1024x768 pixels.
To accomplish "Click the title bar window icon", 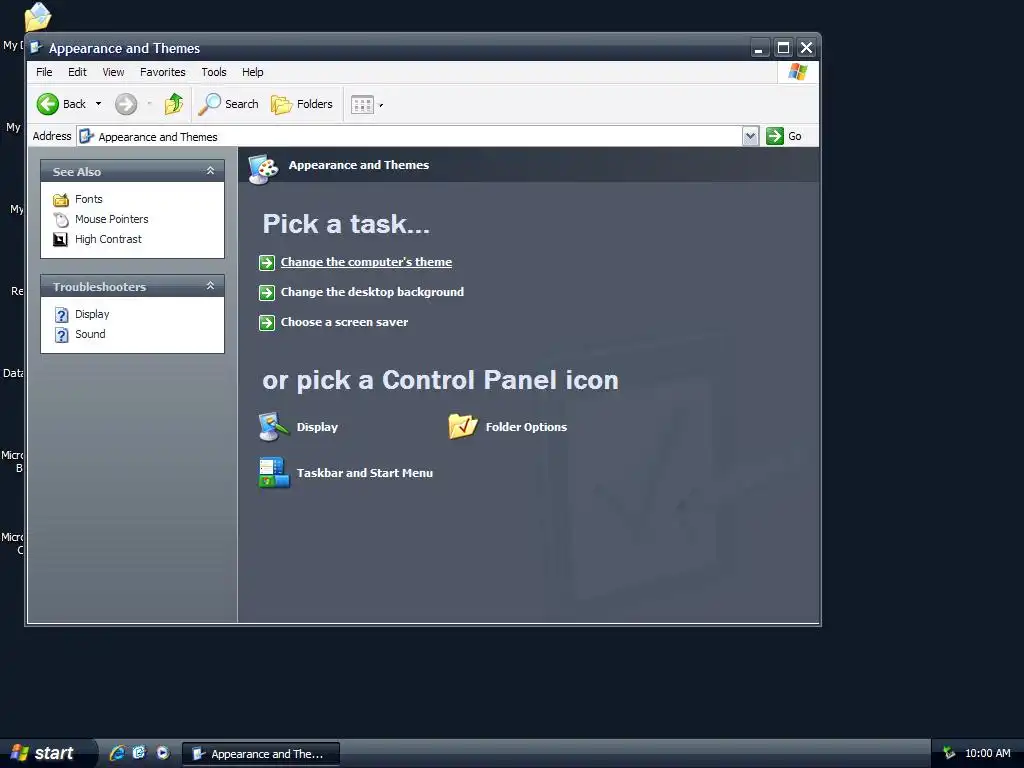I will tap(37, 48).
